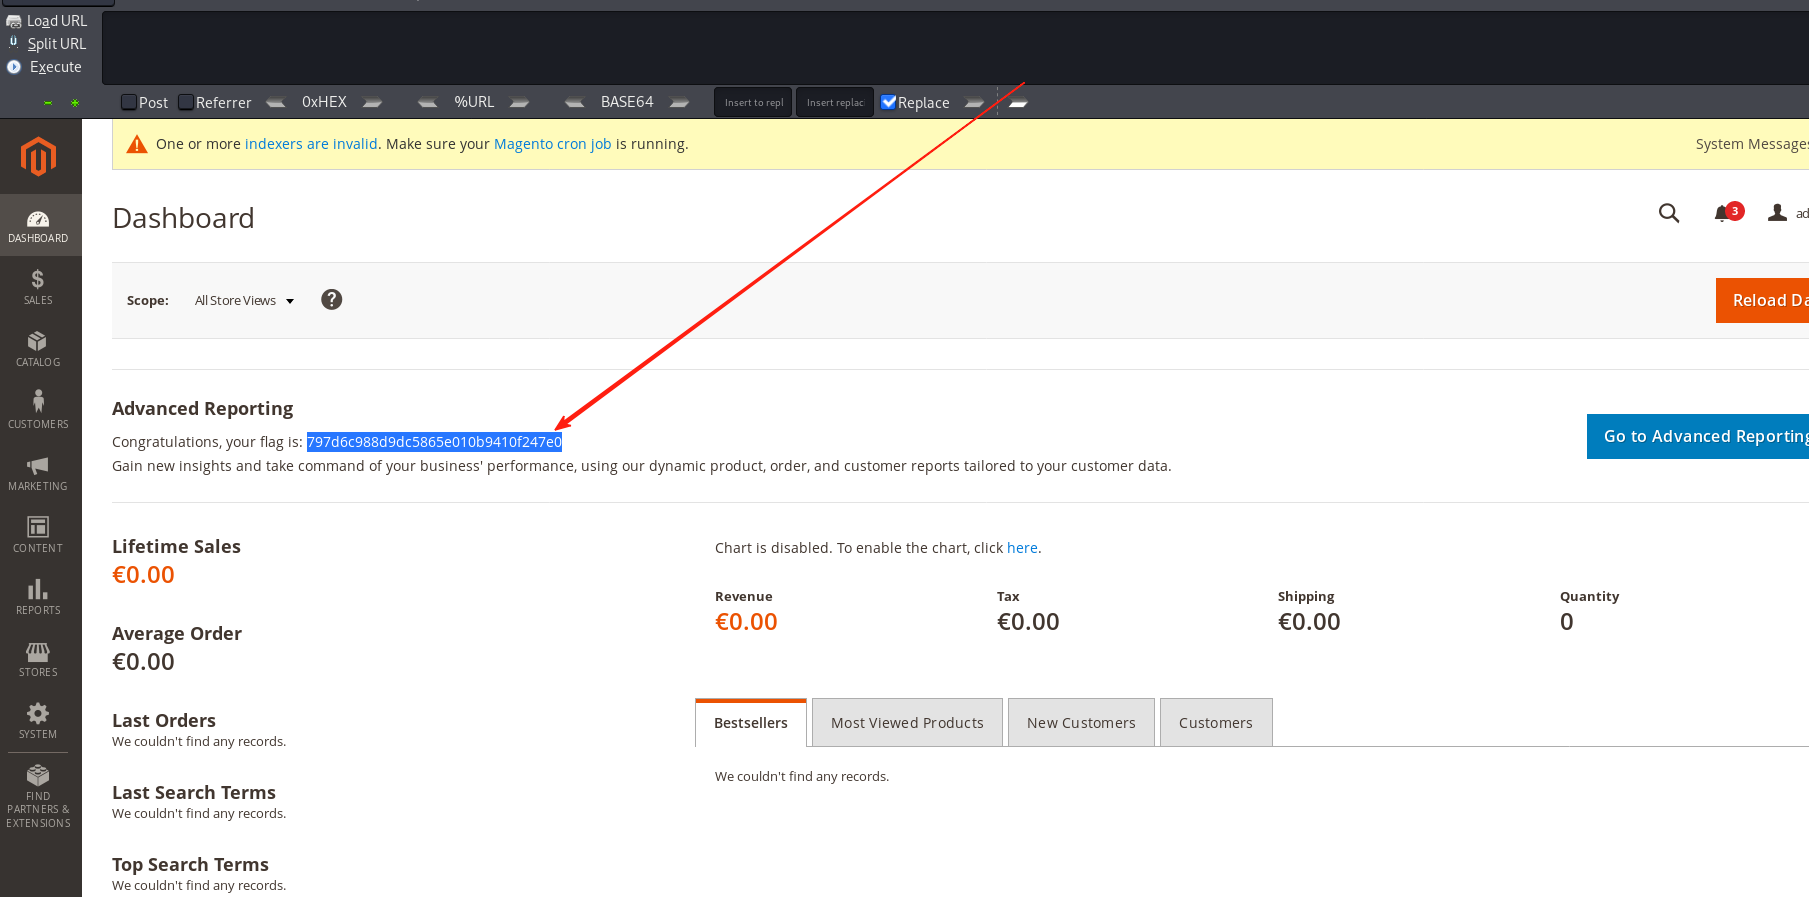
Task: Switch to the New Customers tab
Action: [1081, 723]
